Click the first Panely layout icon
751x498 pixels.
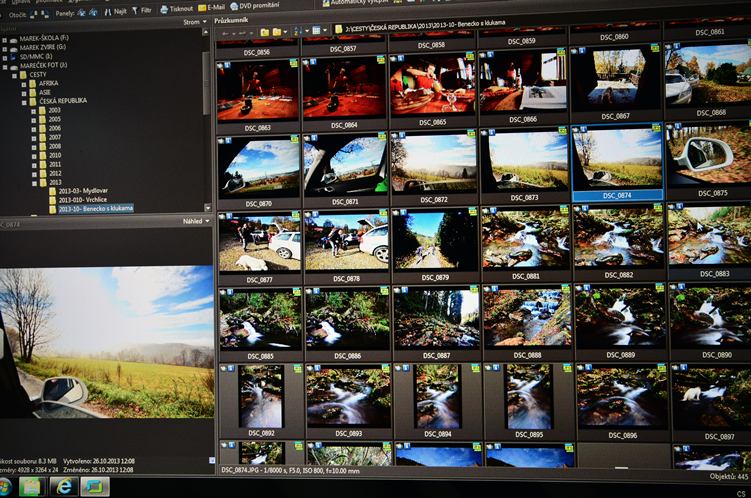tap(82, 13)
